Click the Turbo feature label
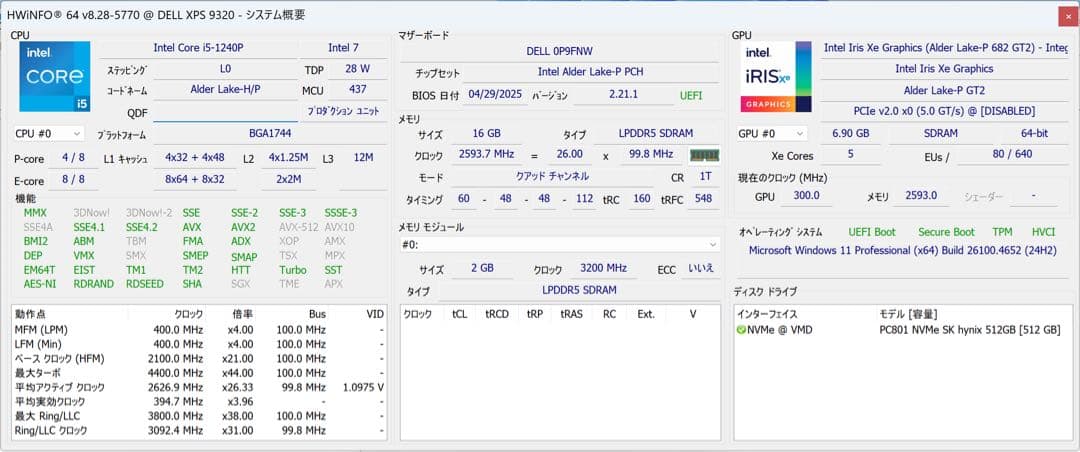The width and height of the screenshot is (1080, 452). click(x=292, y=270)
